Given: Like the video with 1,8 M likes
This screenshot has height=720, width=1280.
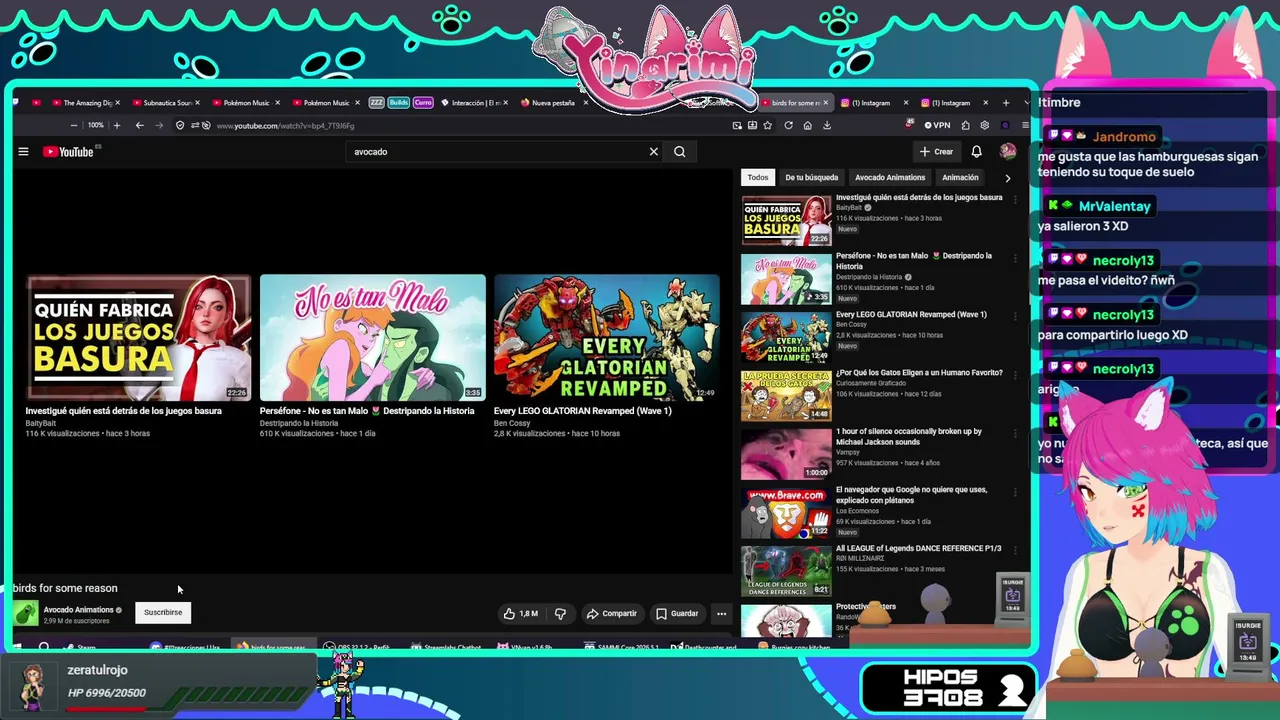Looking at the screenshot, I should point(520,614).
